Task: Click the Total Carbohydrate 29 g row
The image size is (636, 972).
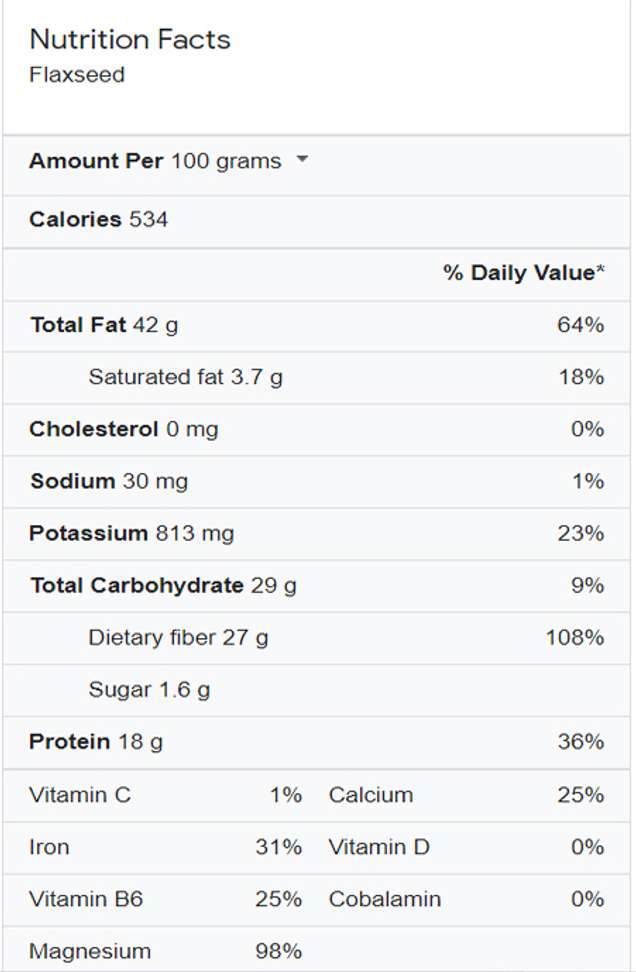Action: (x=163, y=585)
